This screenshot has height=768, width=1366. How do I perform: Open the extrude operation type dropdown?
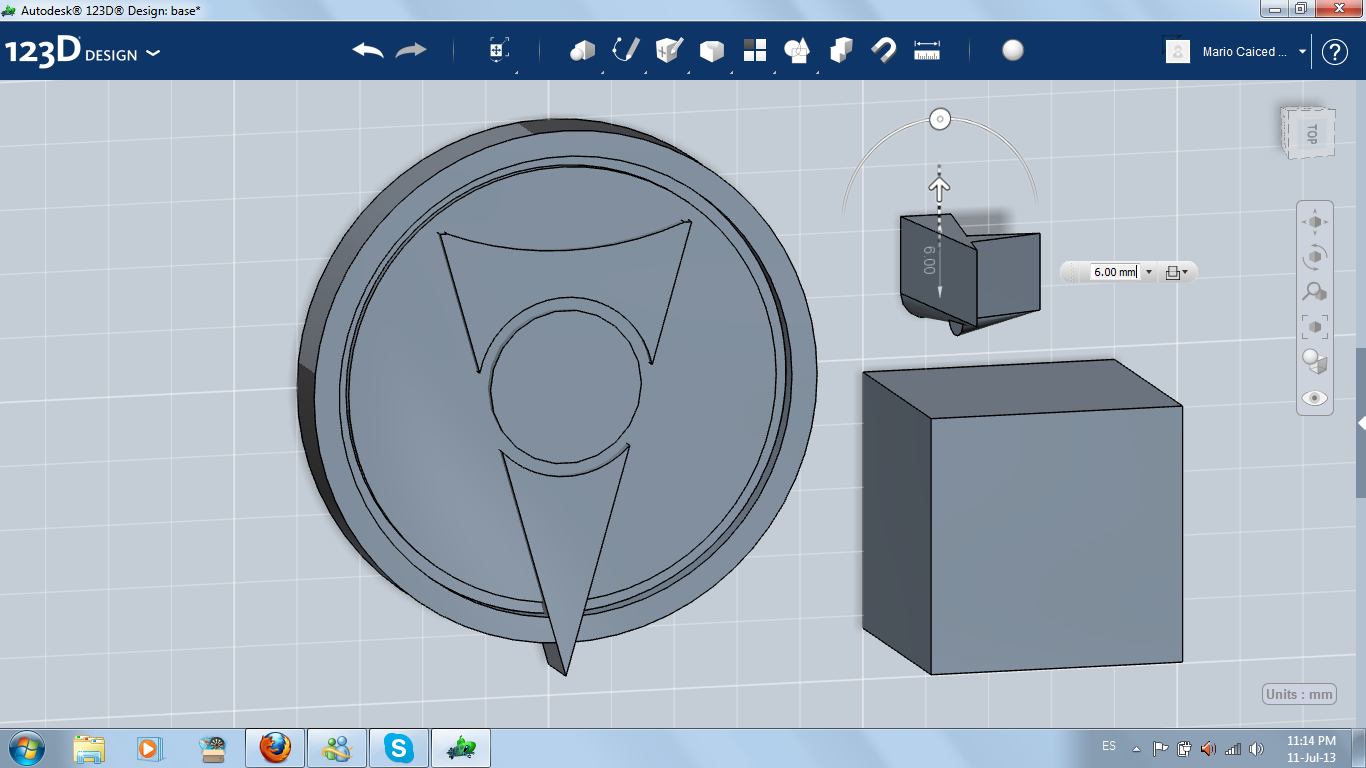click(1176, 272)
